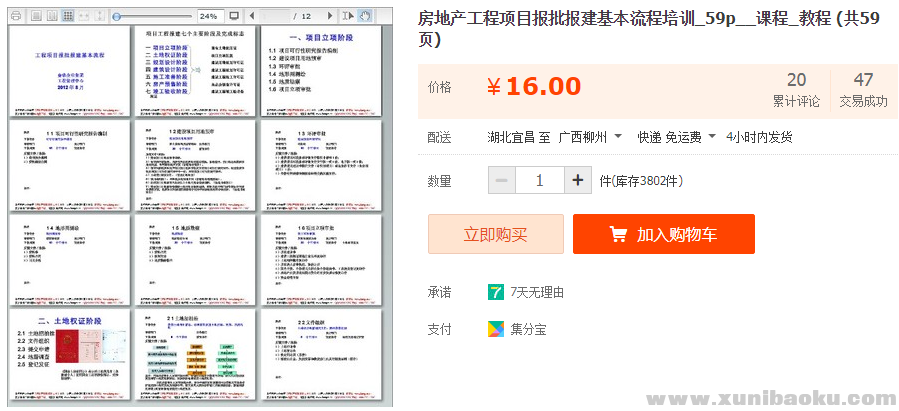
Task: Click the print icon in viewer toolbar
Action: click(x=15, y=17)
